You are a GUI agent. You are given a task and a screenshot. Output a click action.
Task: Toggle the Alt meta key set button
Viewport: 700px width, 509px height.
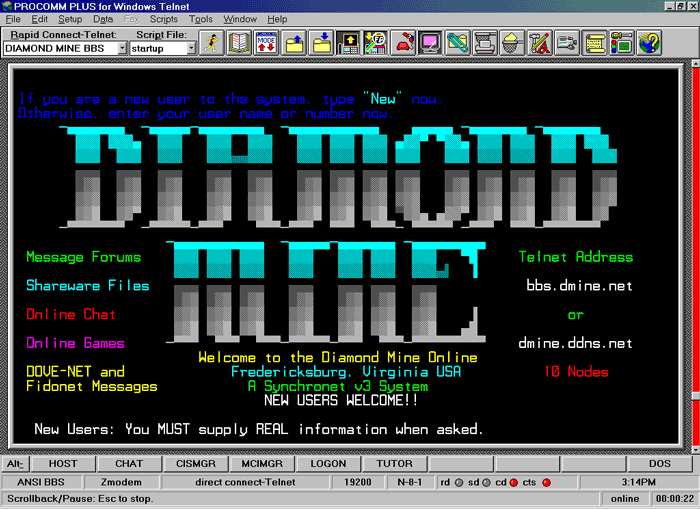(x=15, y=464)
